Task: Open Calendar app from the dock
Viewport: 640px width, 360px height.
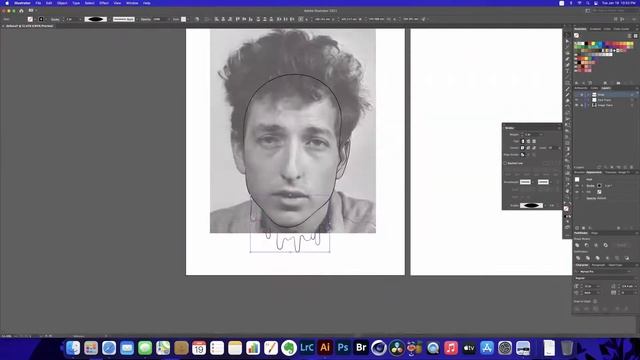Action: click(199, 348)
